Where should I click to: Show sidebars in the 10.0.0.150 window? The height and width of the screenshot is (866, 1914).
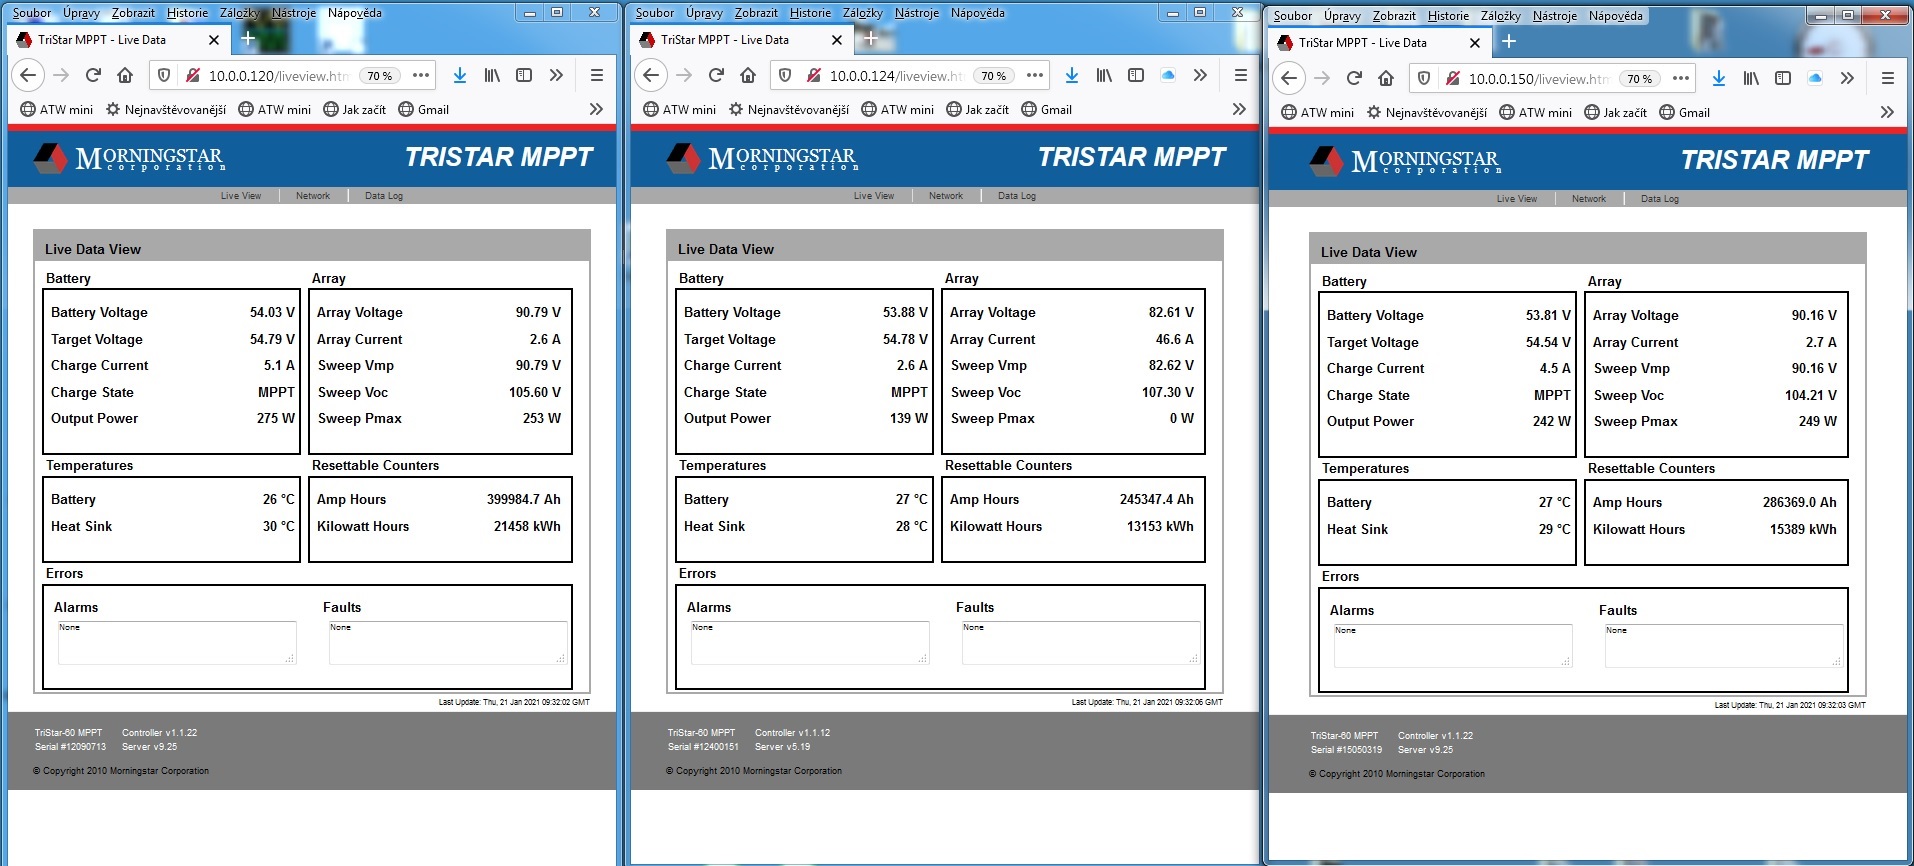click(x=1783, y=78)
